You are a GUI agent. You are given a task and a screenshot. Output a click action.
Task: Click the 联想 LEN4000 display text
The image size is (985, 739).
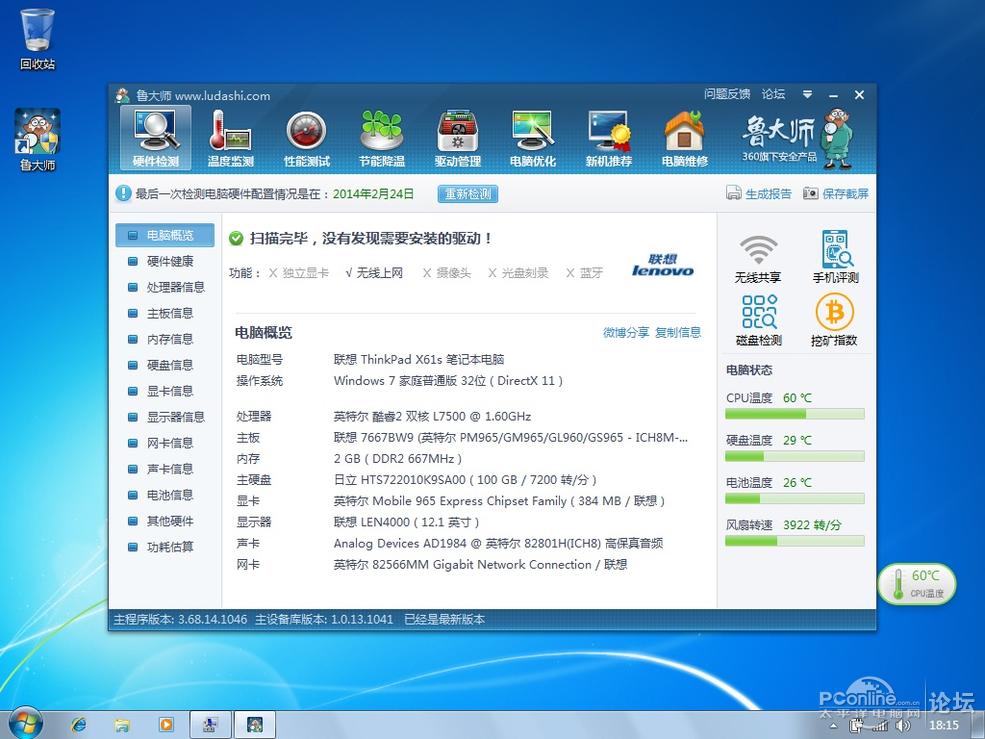(x=406, y=522)
